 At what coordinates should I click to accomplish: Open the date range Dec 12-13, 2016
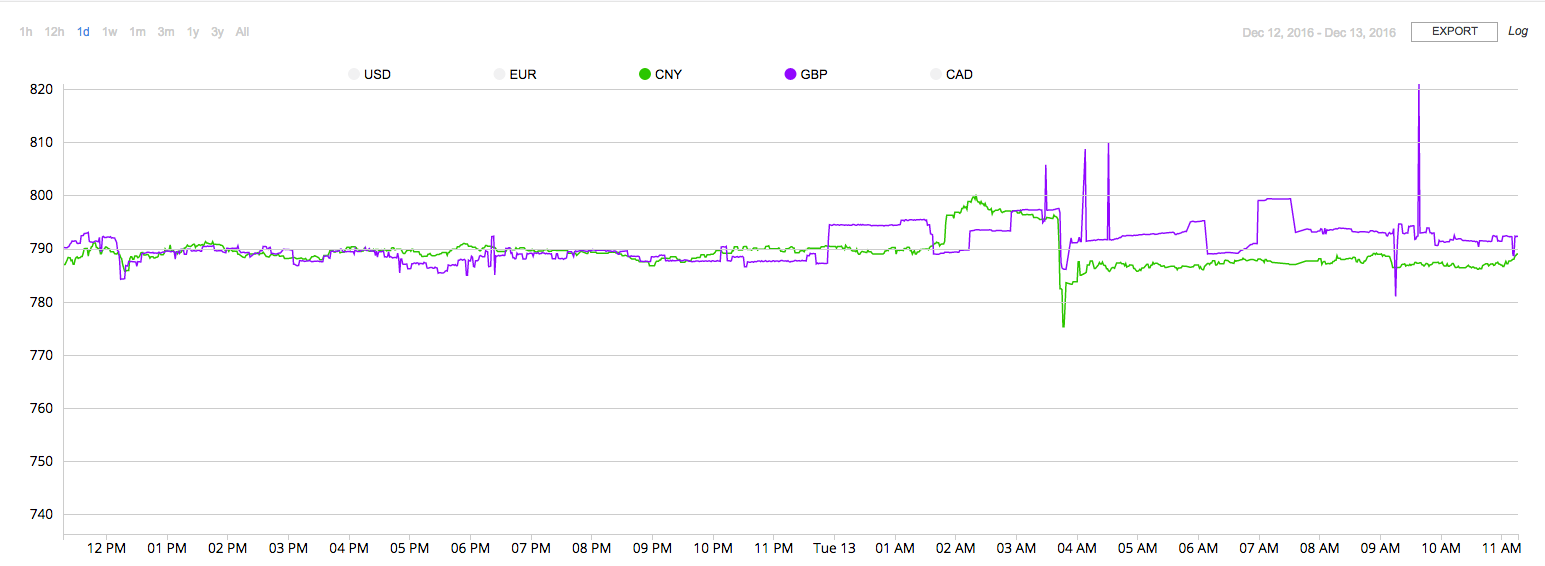click(1318, 33)
